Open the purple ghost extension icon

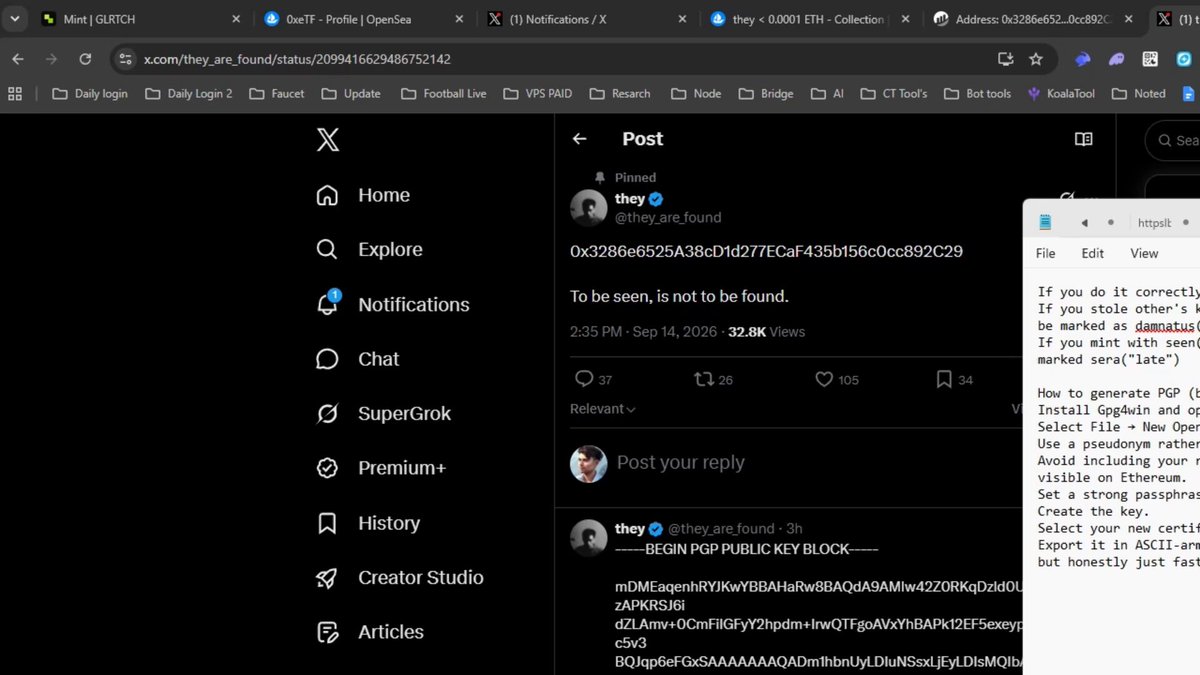click(x=1116, y=59)
